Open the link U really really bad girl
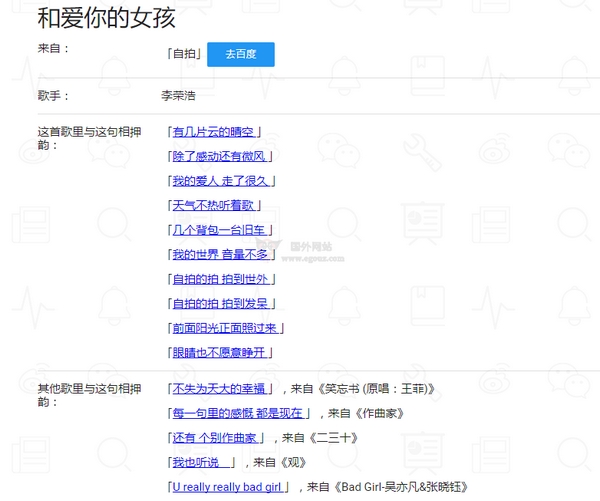This screenshot has height=501, width=600. click(228, 487)
